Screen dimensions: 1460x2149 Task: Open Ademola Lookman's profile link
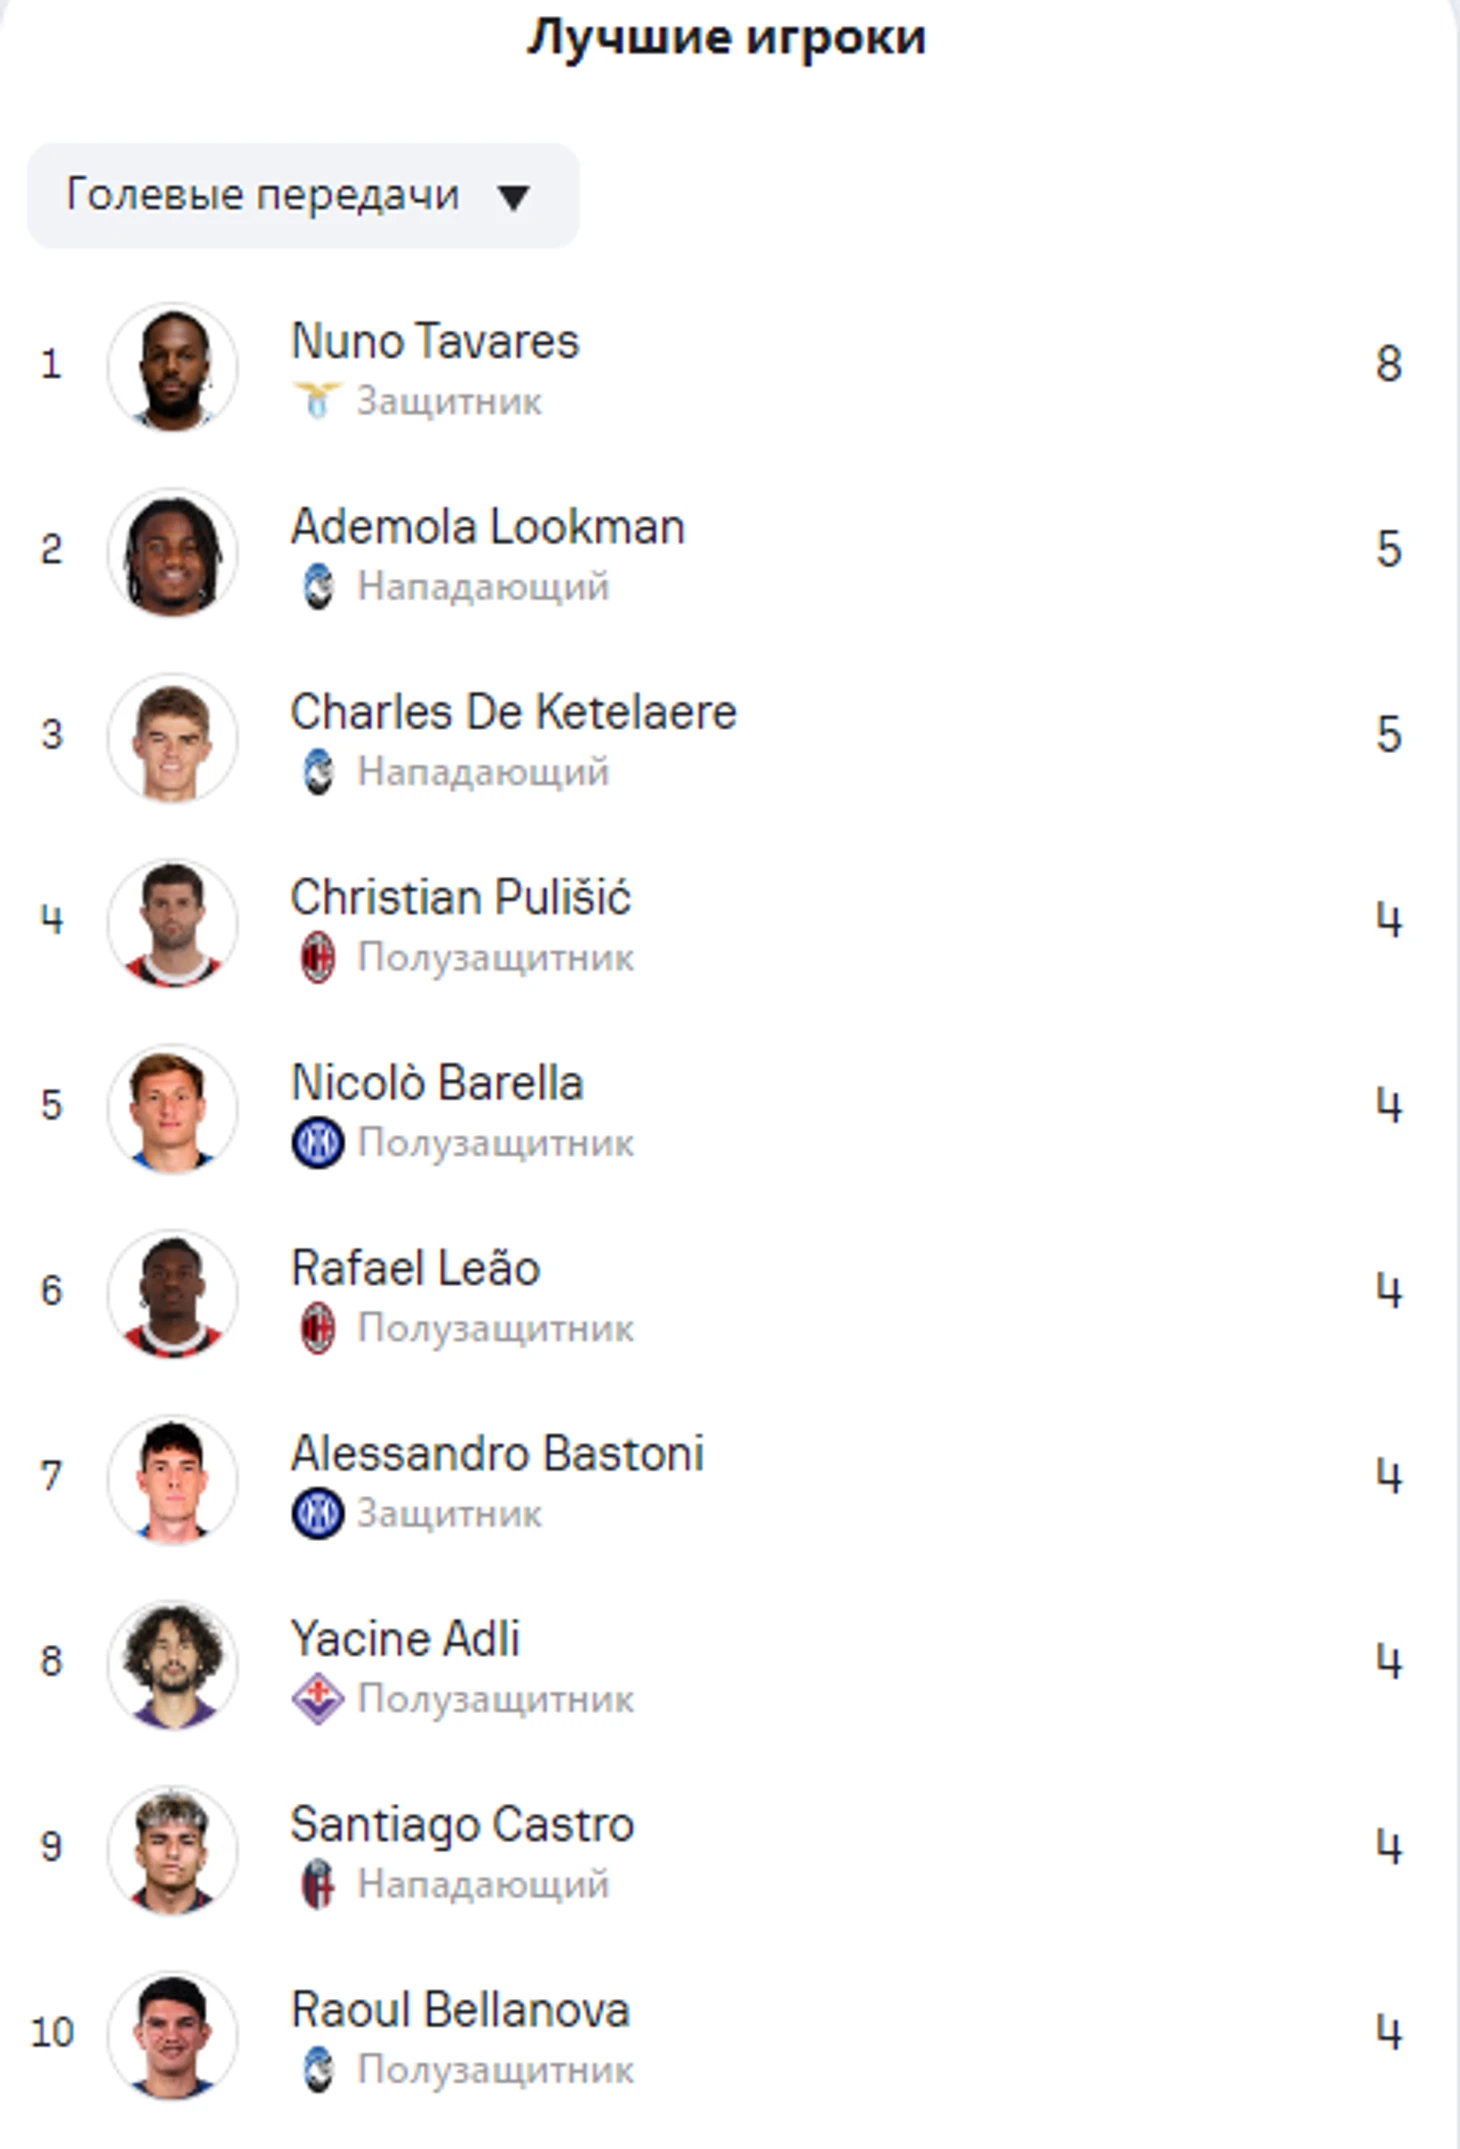[488, 527]
